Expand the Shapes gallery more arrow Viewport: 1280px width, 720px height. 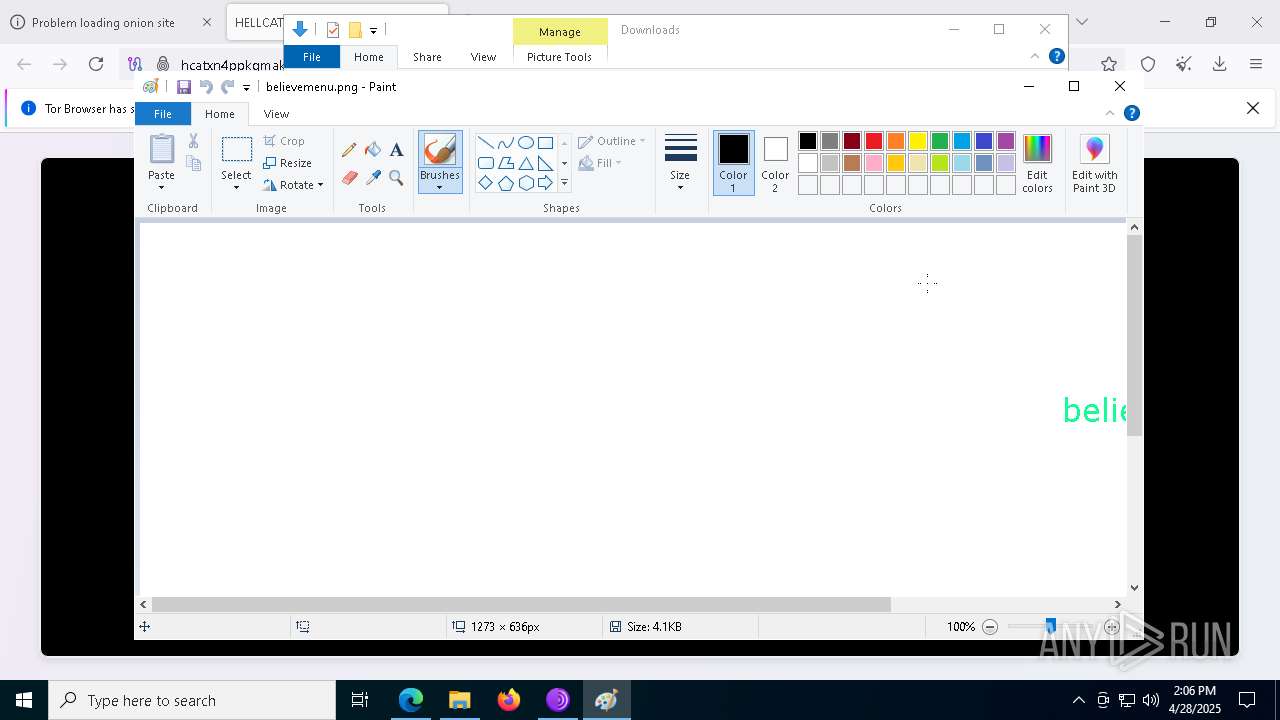[564, 183]
